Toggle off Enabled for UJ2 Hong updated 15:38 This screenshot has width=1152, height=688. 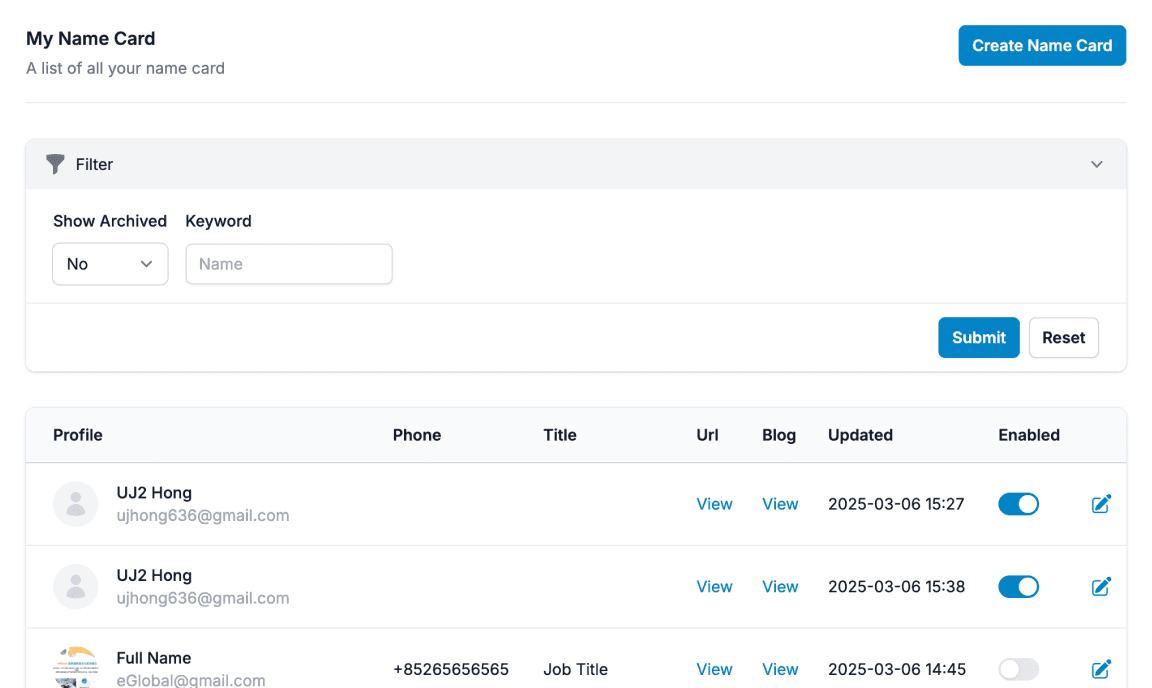tap(1018, 587)
